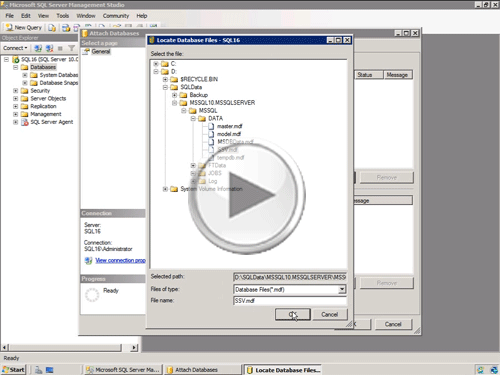Select the model.mdf file
This screenshot has height=375, width=500.
(229, 134)
